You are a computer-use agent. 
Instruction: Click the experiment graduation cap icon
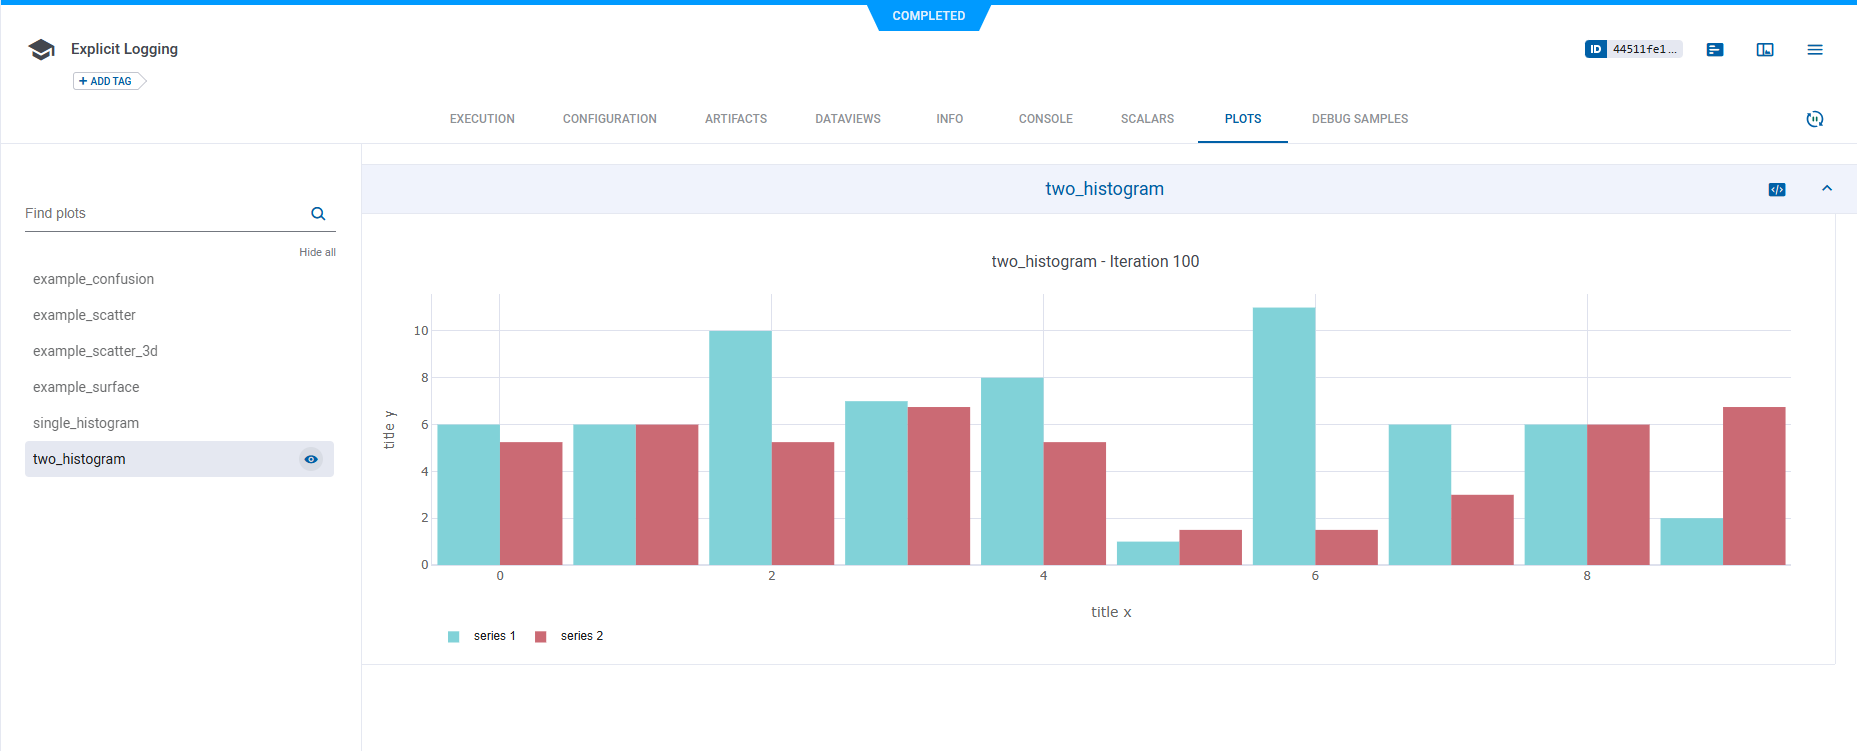[x=41, y=50]
